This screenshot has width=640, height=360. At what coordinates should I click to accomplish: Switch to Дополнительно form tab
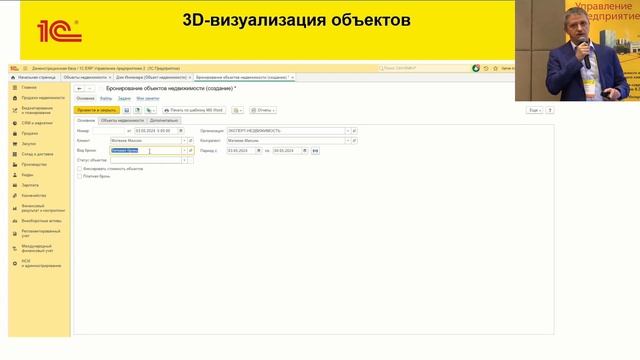click(164, 120)
